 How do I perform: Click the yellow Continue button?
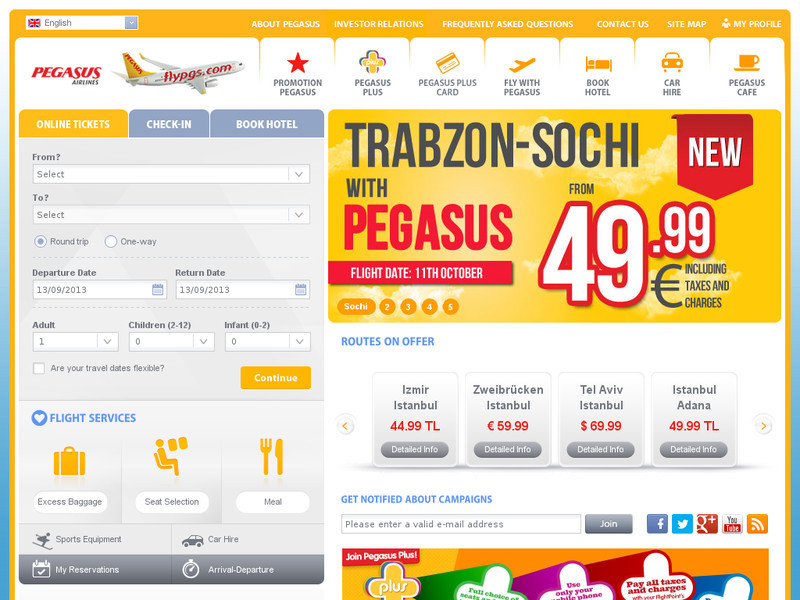point(276,378)
